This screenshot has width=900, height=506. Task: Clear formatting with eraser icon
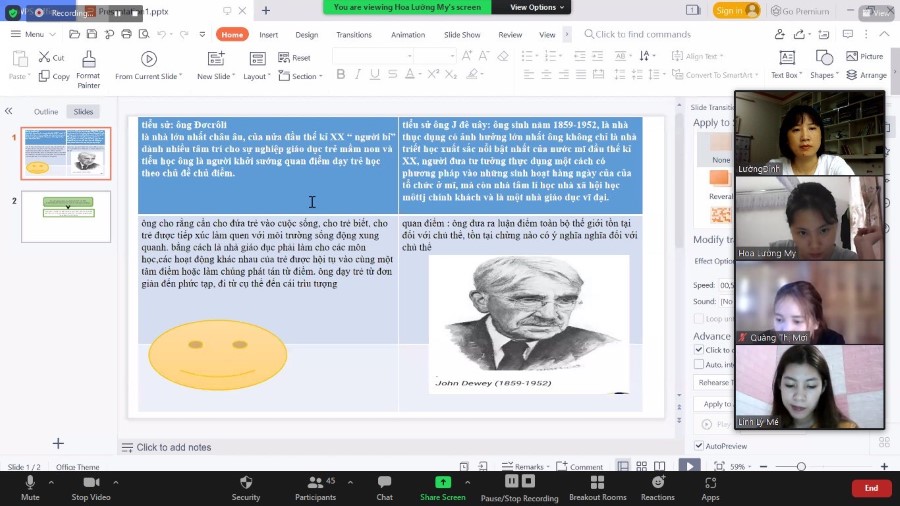tap(503, 56)
